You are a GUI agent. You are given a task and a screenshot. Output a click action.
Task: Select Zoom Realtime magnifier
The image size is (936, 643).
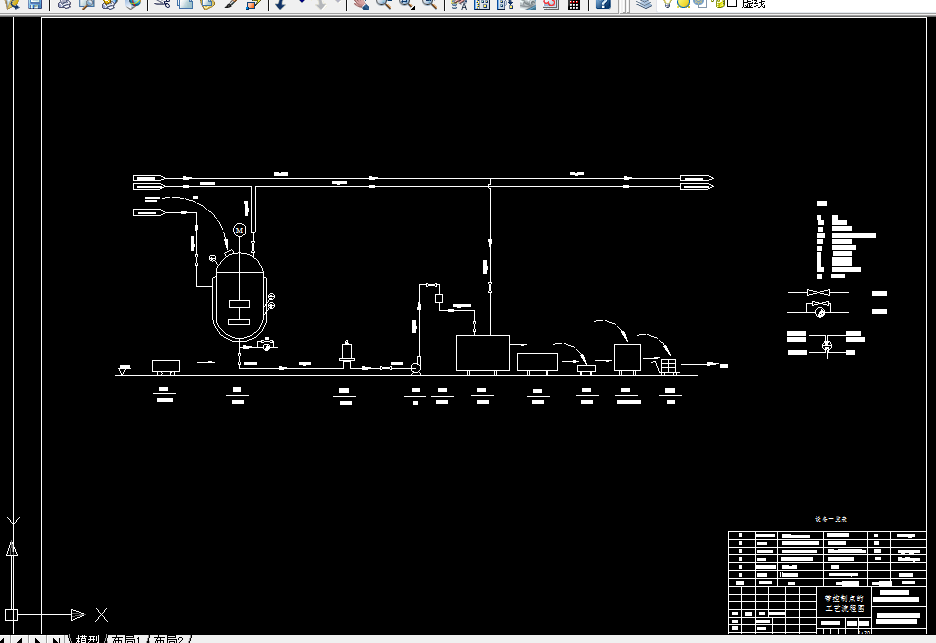coord(384,4)
